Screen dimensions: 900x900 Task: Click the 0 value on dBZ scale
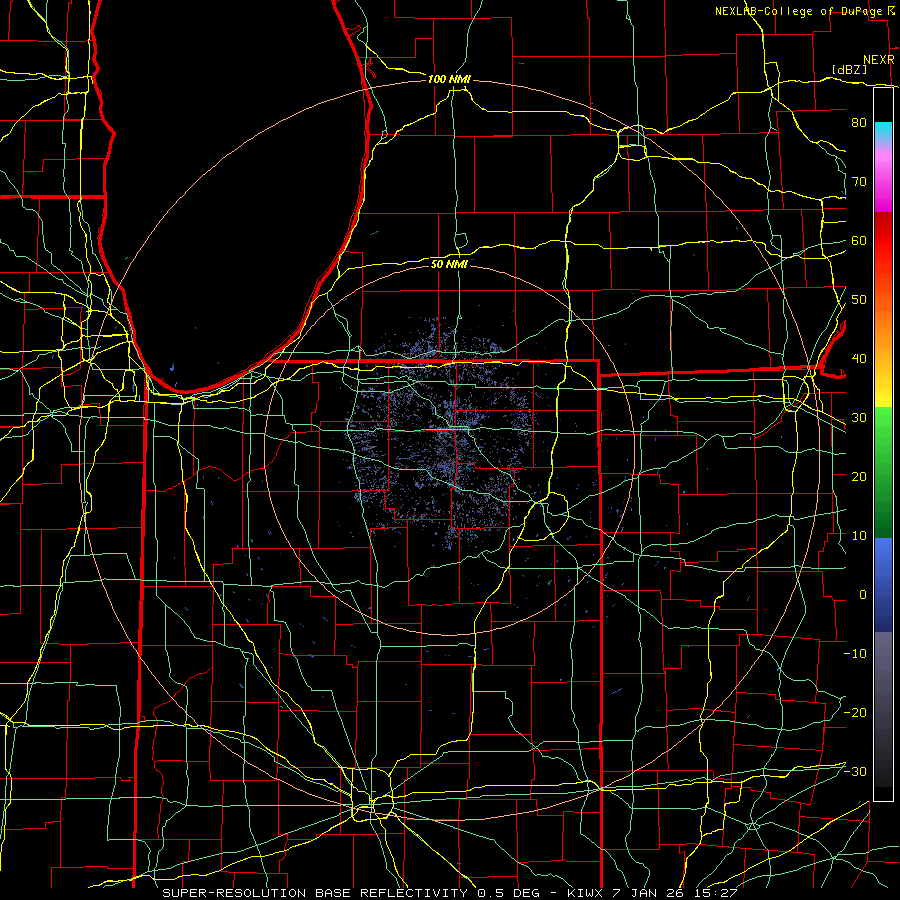point(863,595)
